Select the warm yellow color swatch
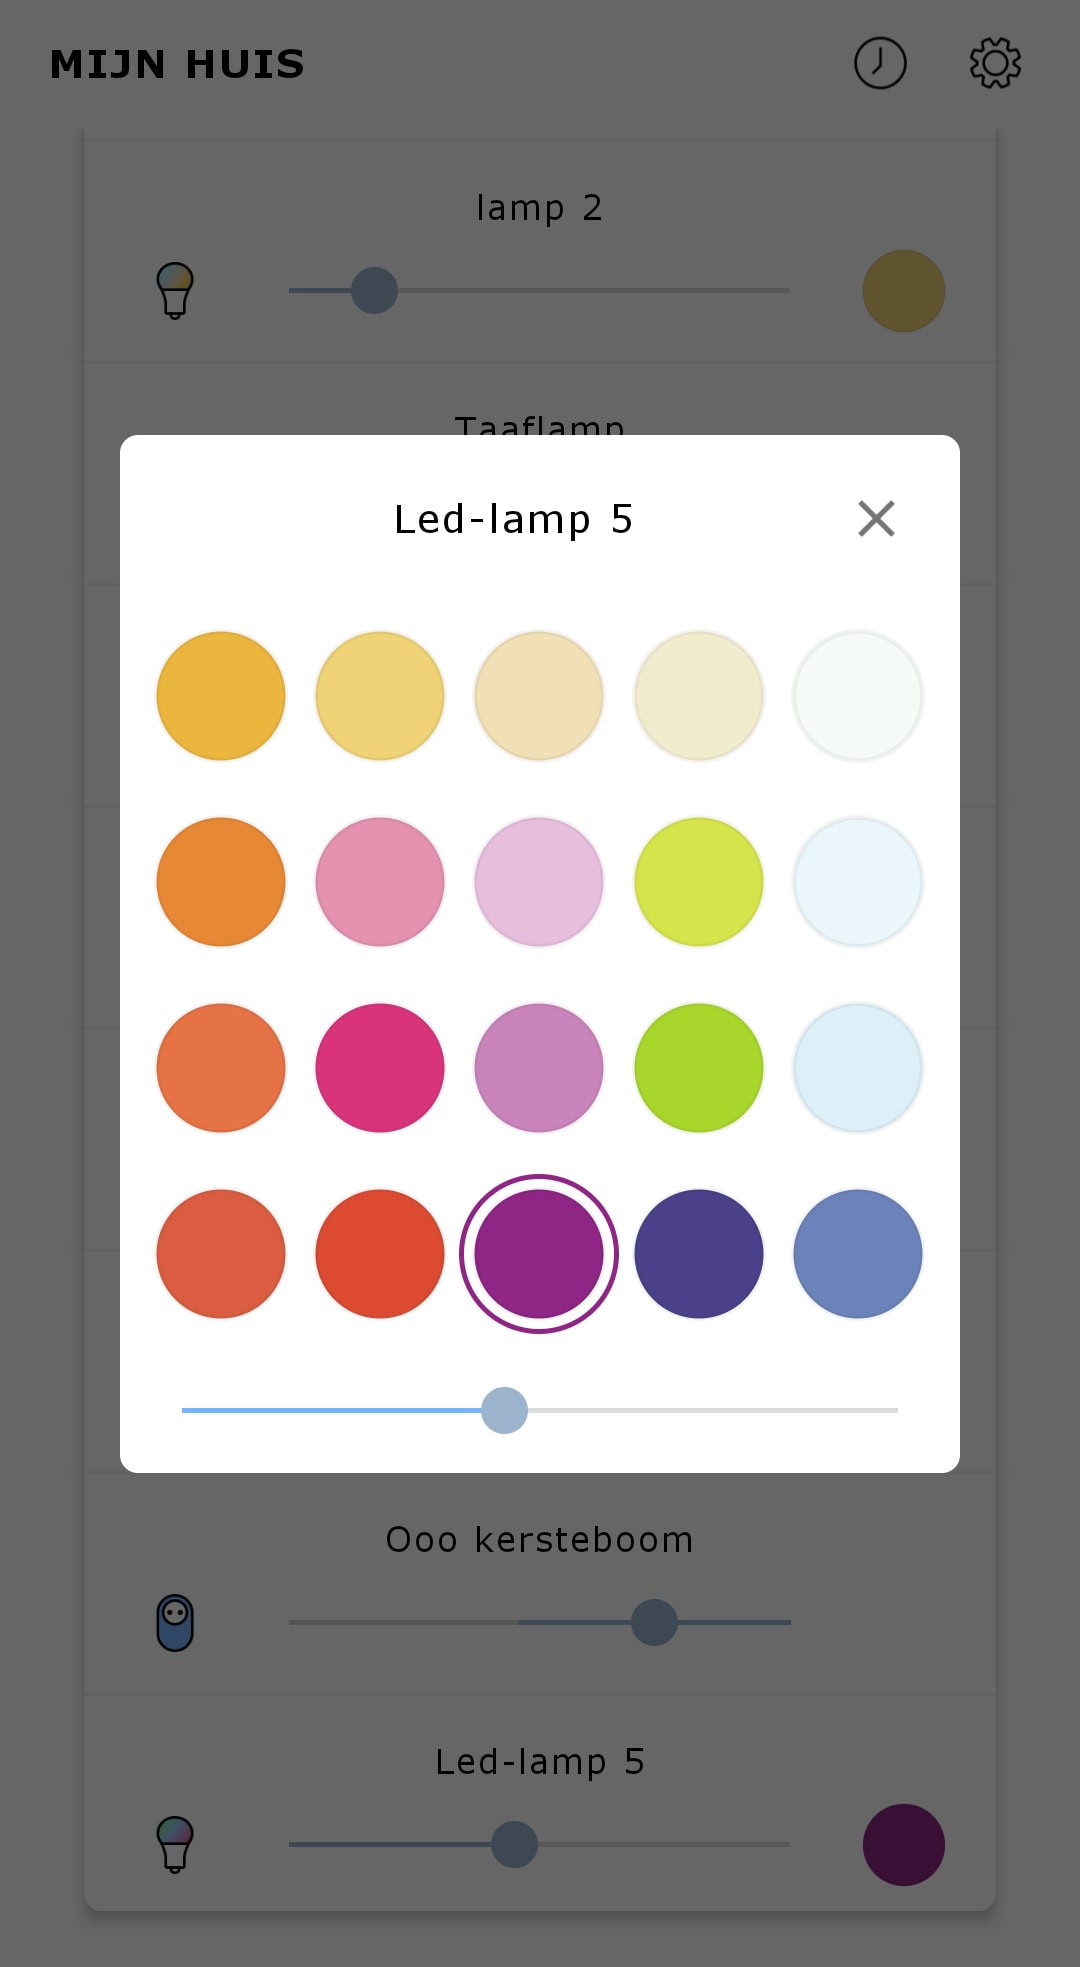 pos(220,695)
